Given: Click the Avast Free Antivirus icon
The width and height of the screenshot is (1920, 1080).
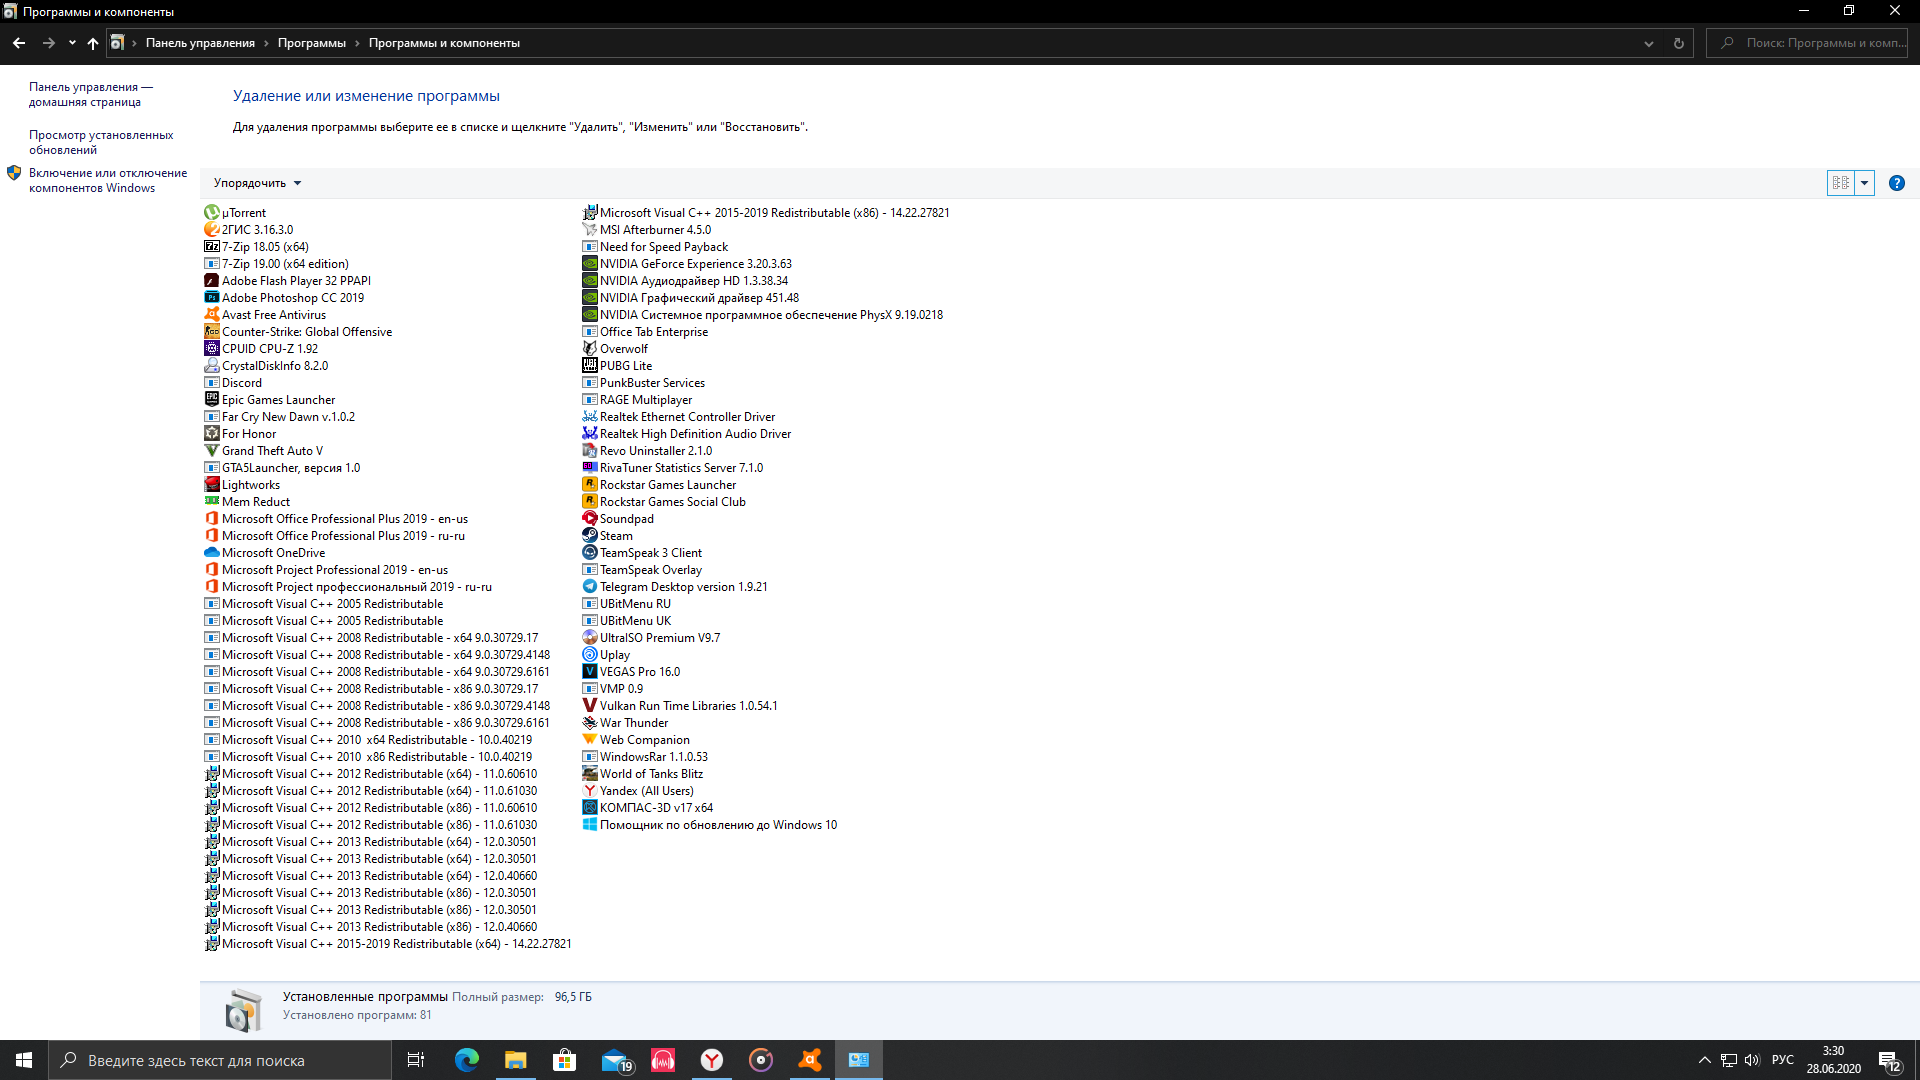Looking at the screenshot, I should click(x=211, y=315).
